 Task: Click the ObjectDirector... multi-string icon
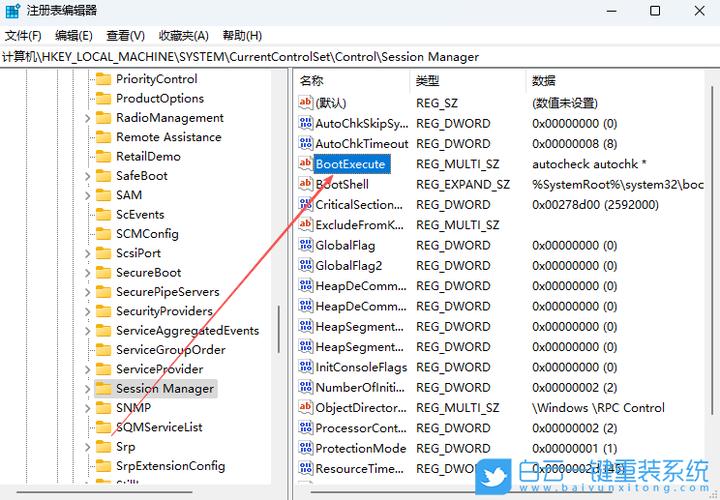pos(305,408)
